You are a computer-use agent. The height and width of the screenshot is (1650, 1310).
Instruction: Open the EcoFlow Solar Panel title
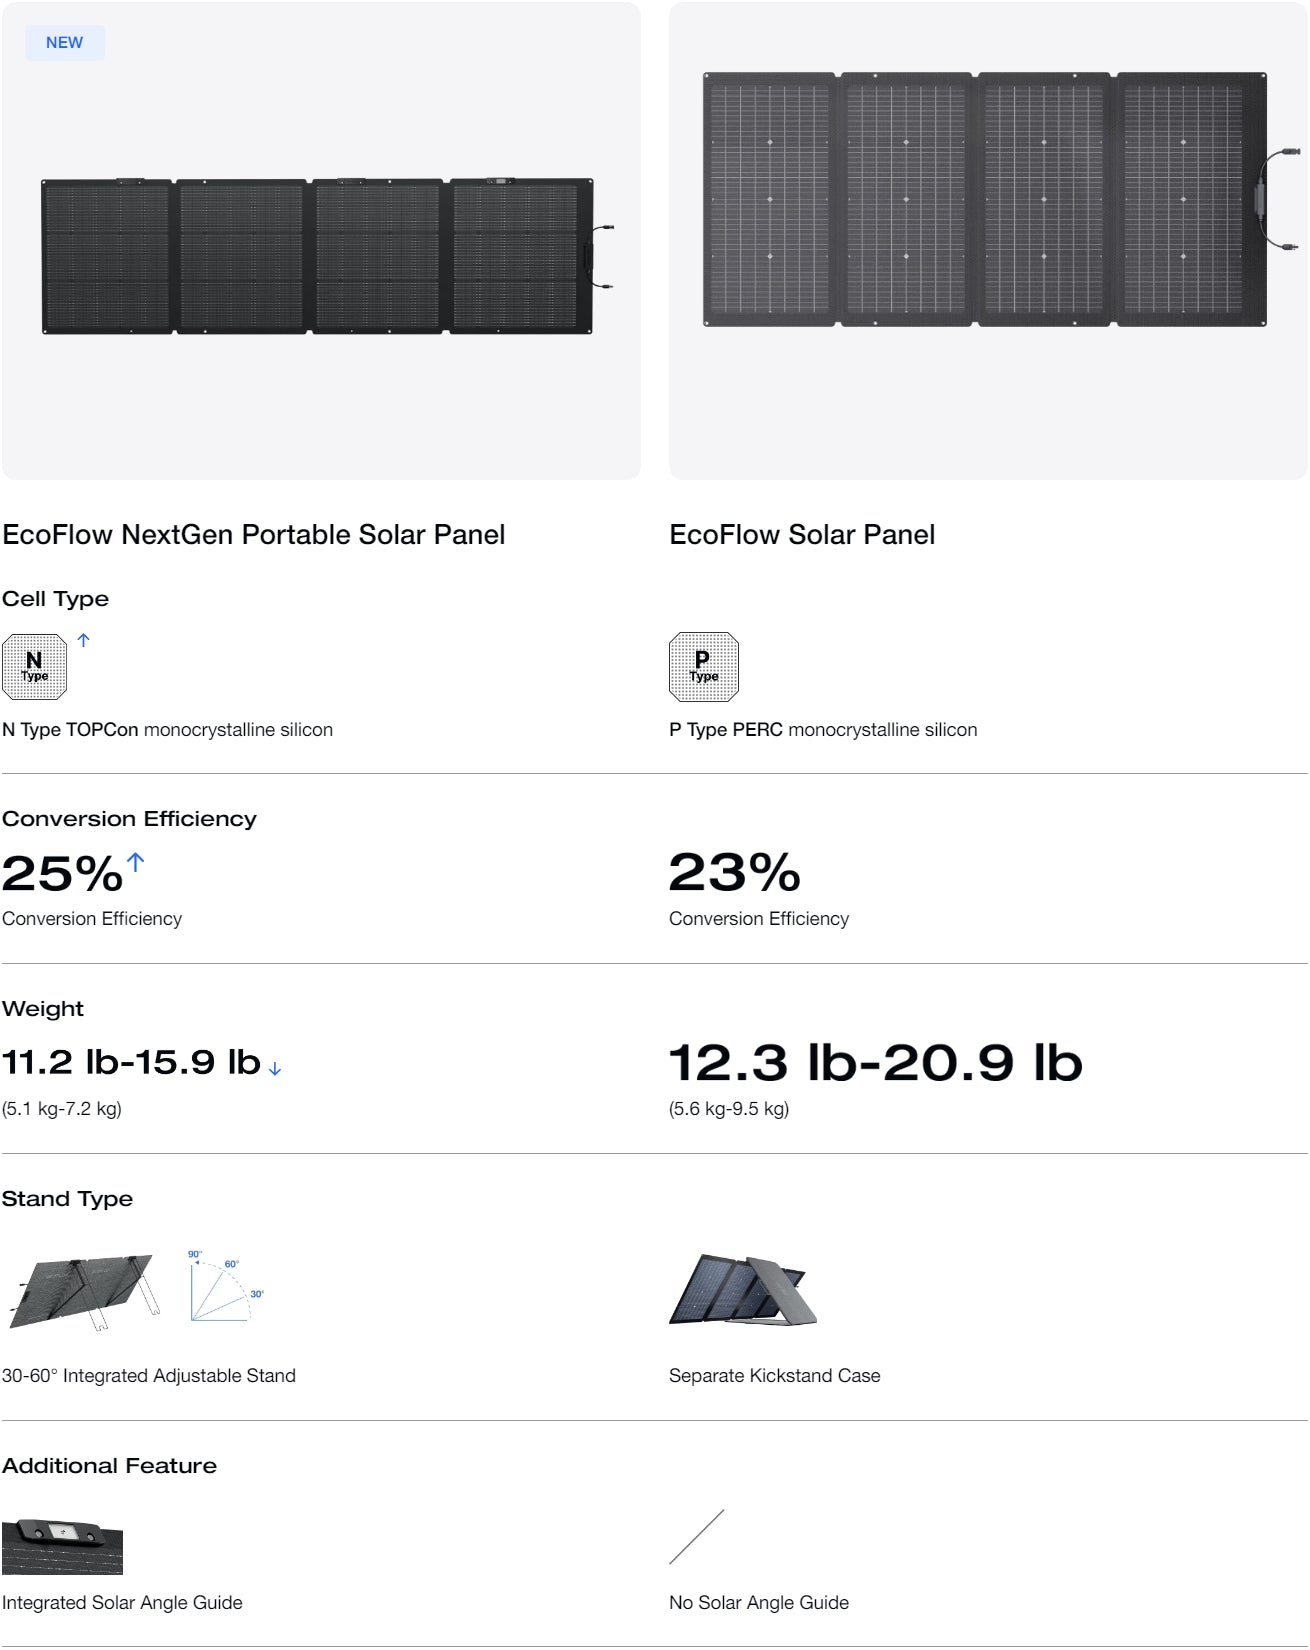point(802,535)
